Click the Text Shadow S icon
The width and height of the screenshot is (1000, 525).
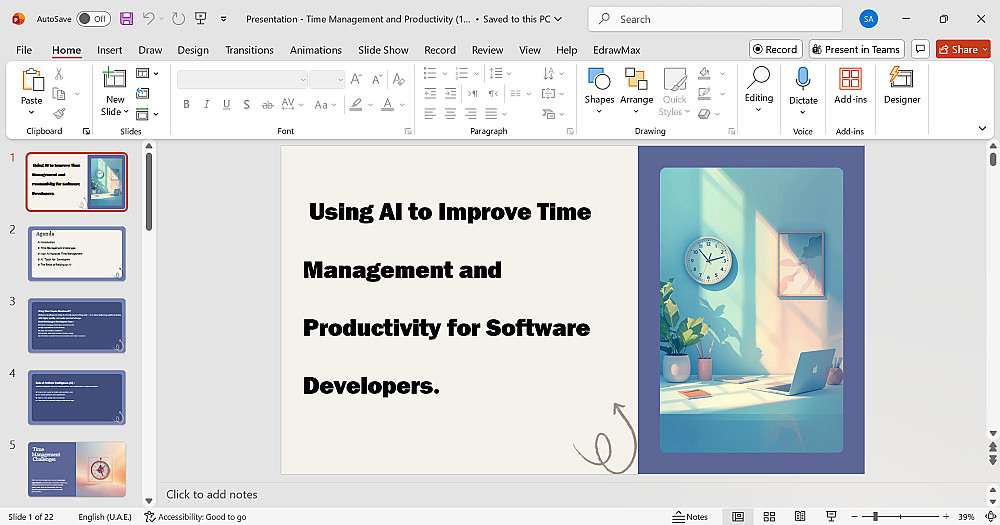(246, 105)
